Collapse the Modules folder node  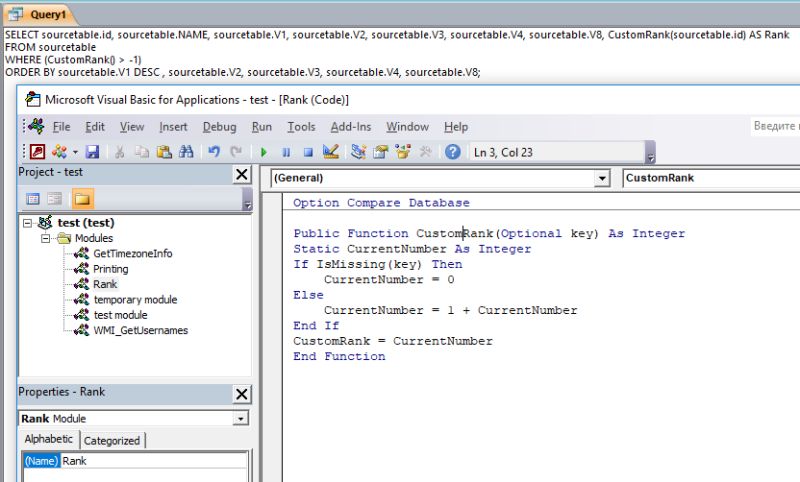click(x=46, y=238)
